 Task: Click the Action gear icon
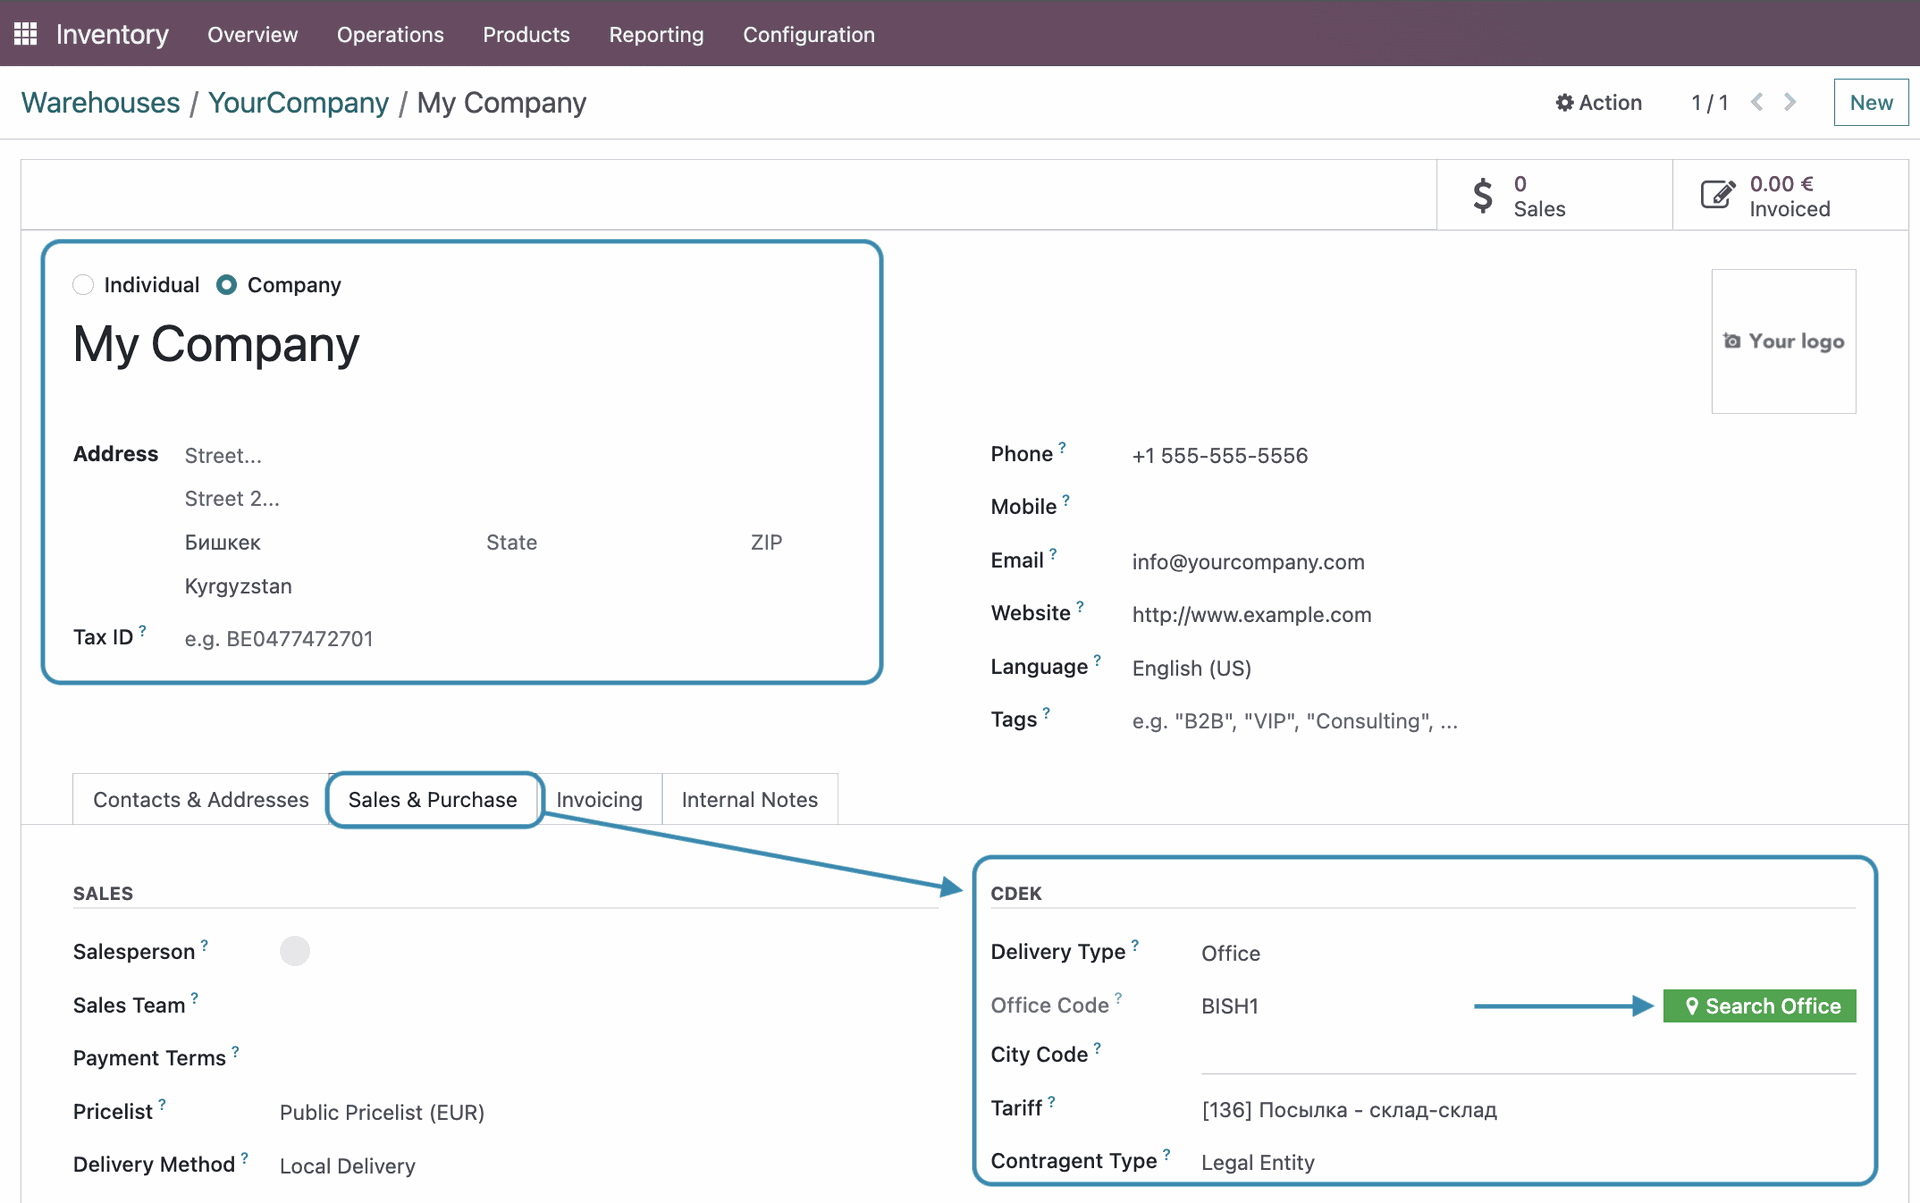(1565, 103)
